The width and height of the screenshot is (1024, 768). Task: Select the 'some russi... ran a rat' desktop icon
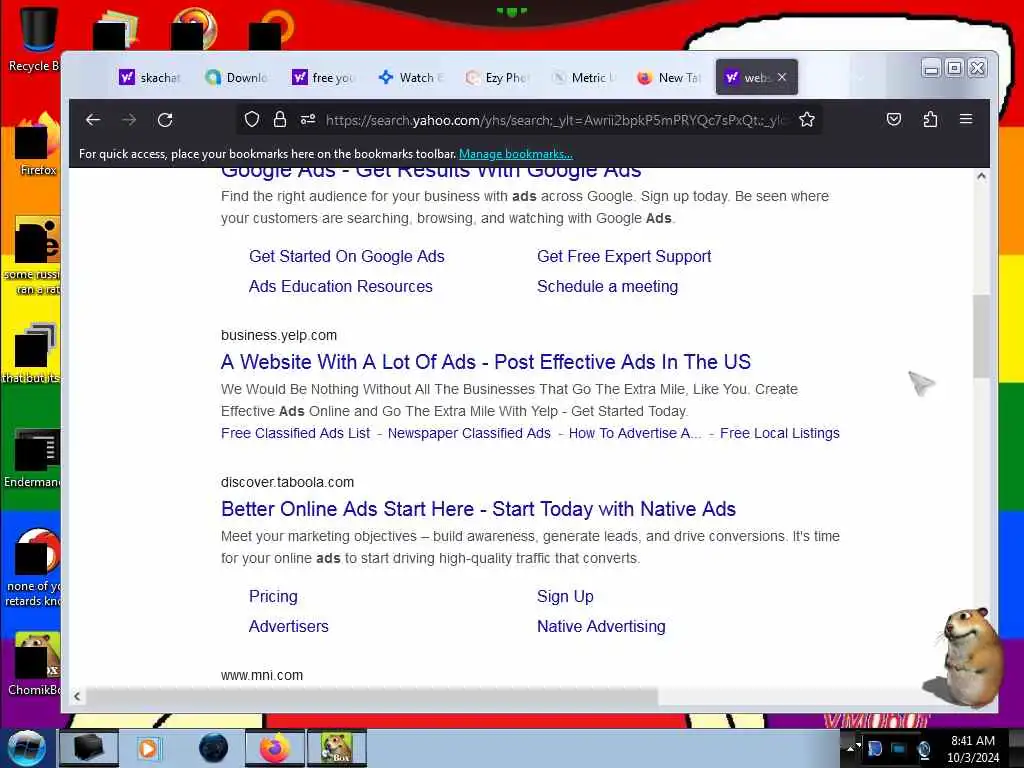pyautogui.click(x=34, y=256)
